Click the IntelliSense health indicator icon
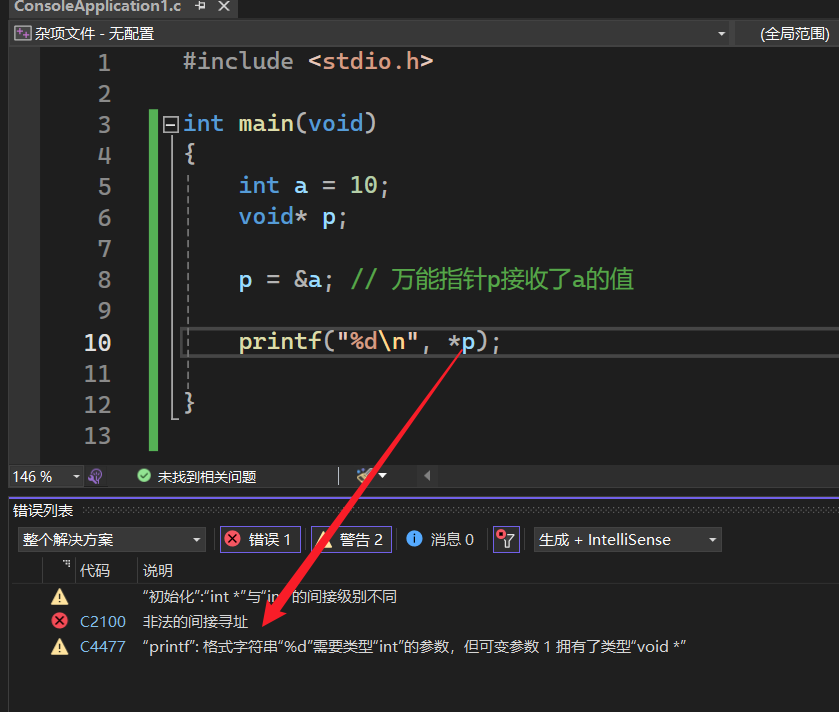This screenshot has height=712, width=839. pyautogui.click(x=96, y=477)
